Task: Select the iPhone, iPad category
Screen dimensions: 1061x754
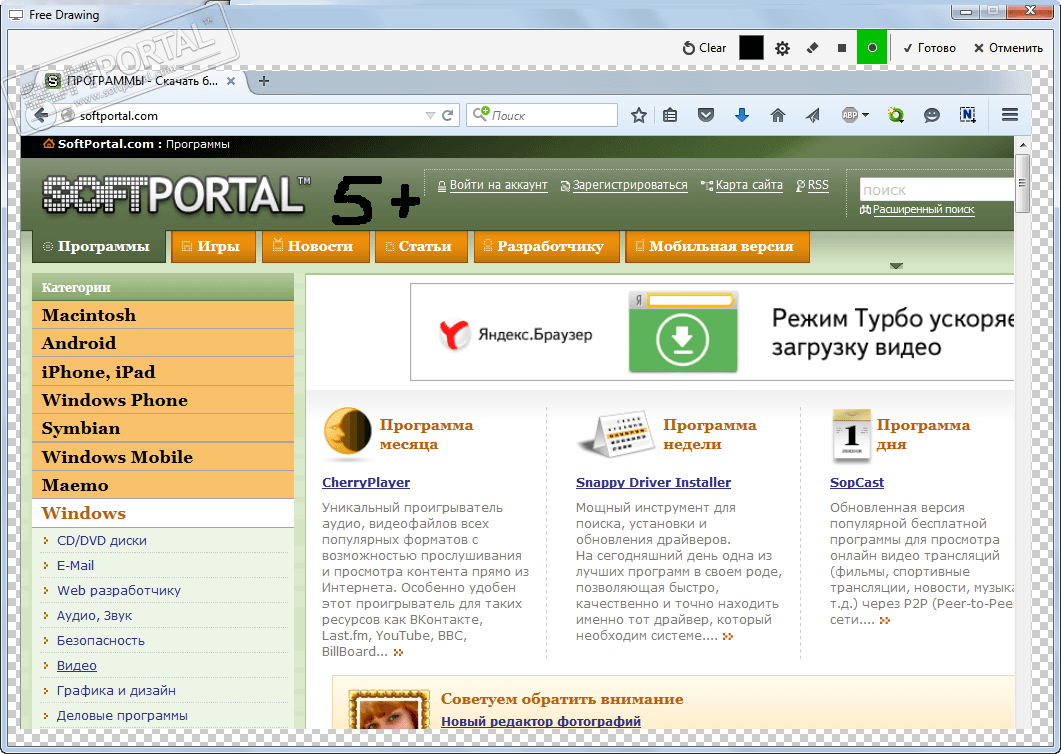Action: coord(163,372)
